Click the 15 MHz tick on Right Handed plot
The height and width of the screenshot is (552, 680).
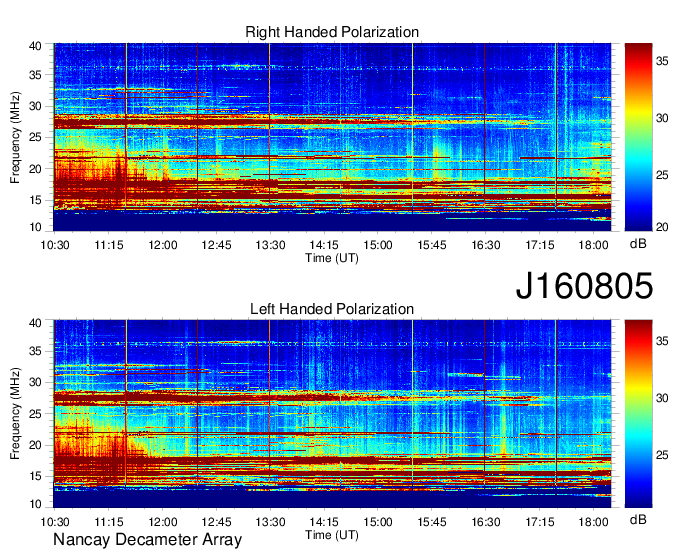tap(36, 200)
